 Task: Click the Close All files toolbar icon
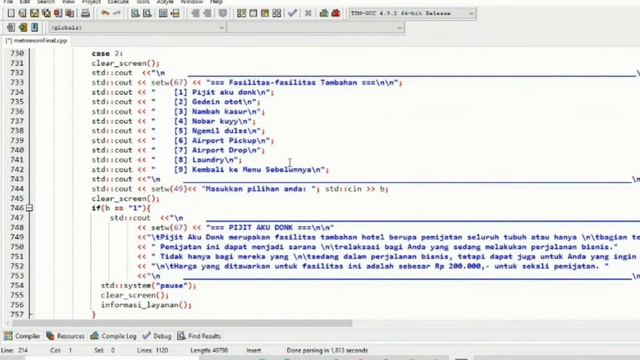(x=70, y=13)
